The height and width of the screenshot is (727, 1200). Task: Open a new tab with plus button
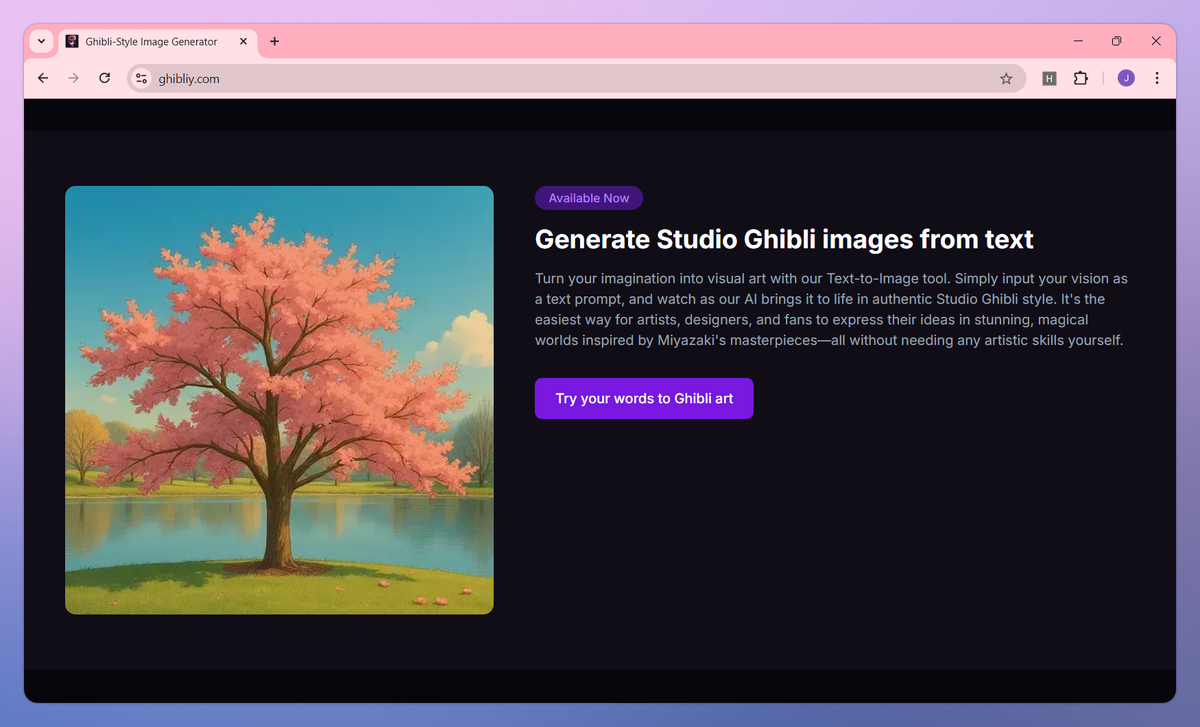[275, 41]
